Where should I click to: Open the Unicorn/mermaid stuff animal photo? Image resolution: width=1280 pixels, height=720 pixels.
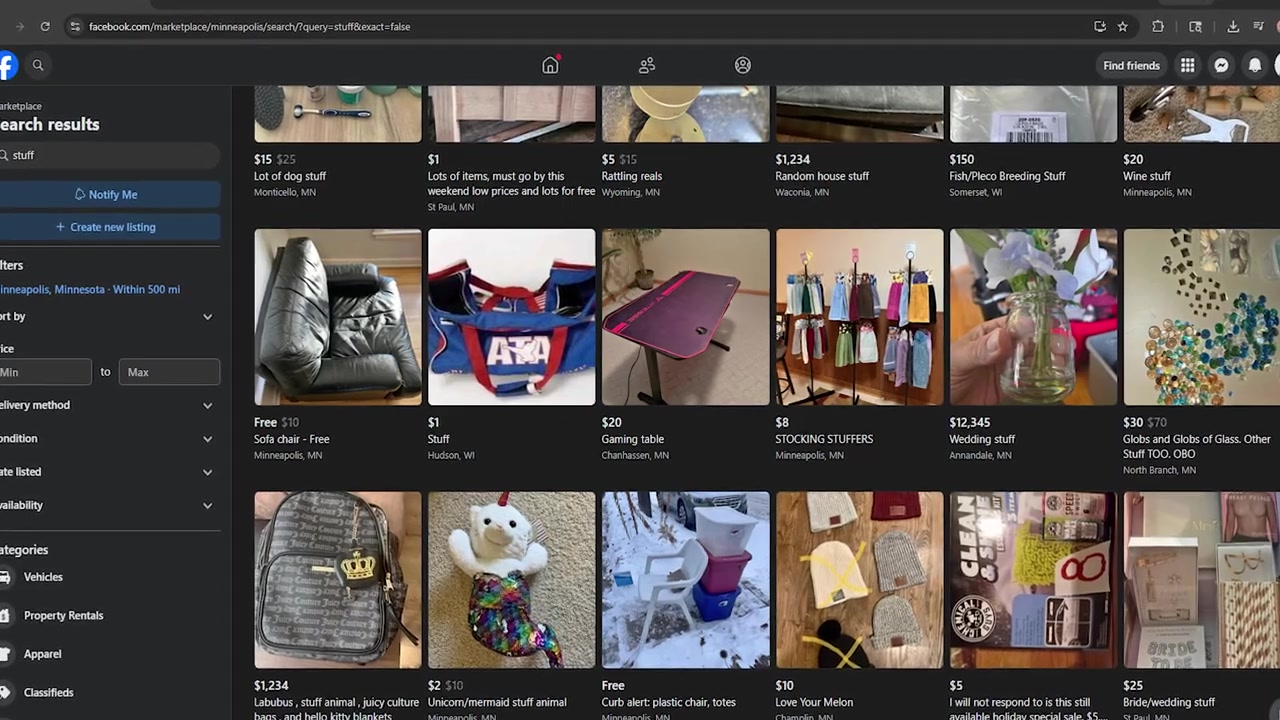point(512,580)
